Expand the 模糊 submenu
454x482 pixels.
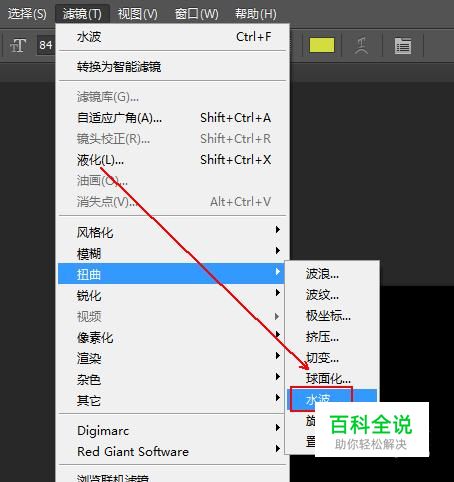click(171, 253)
